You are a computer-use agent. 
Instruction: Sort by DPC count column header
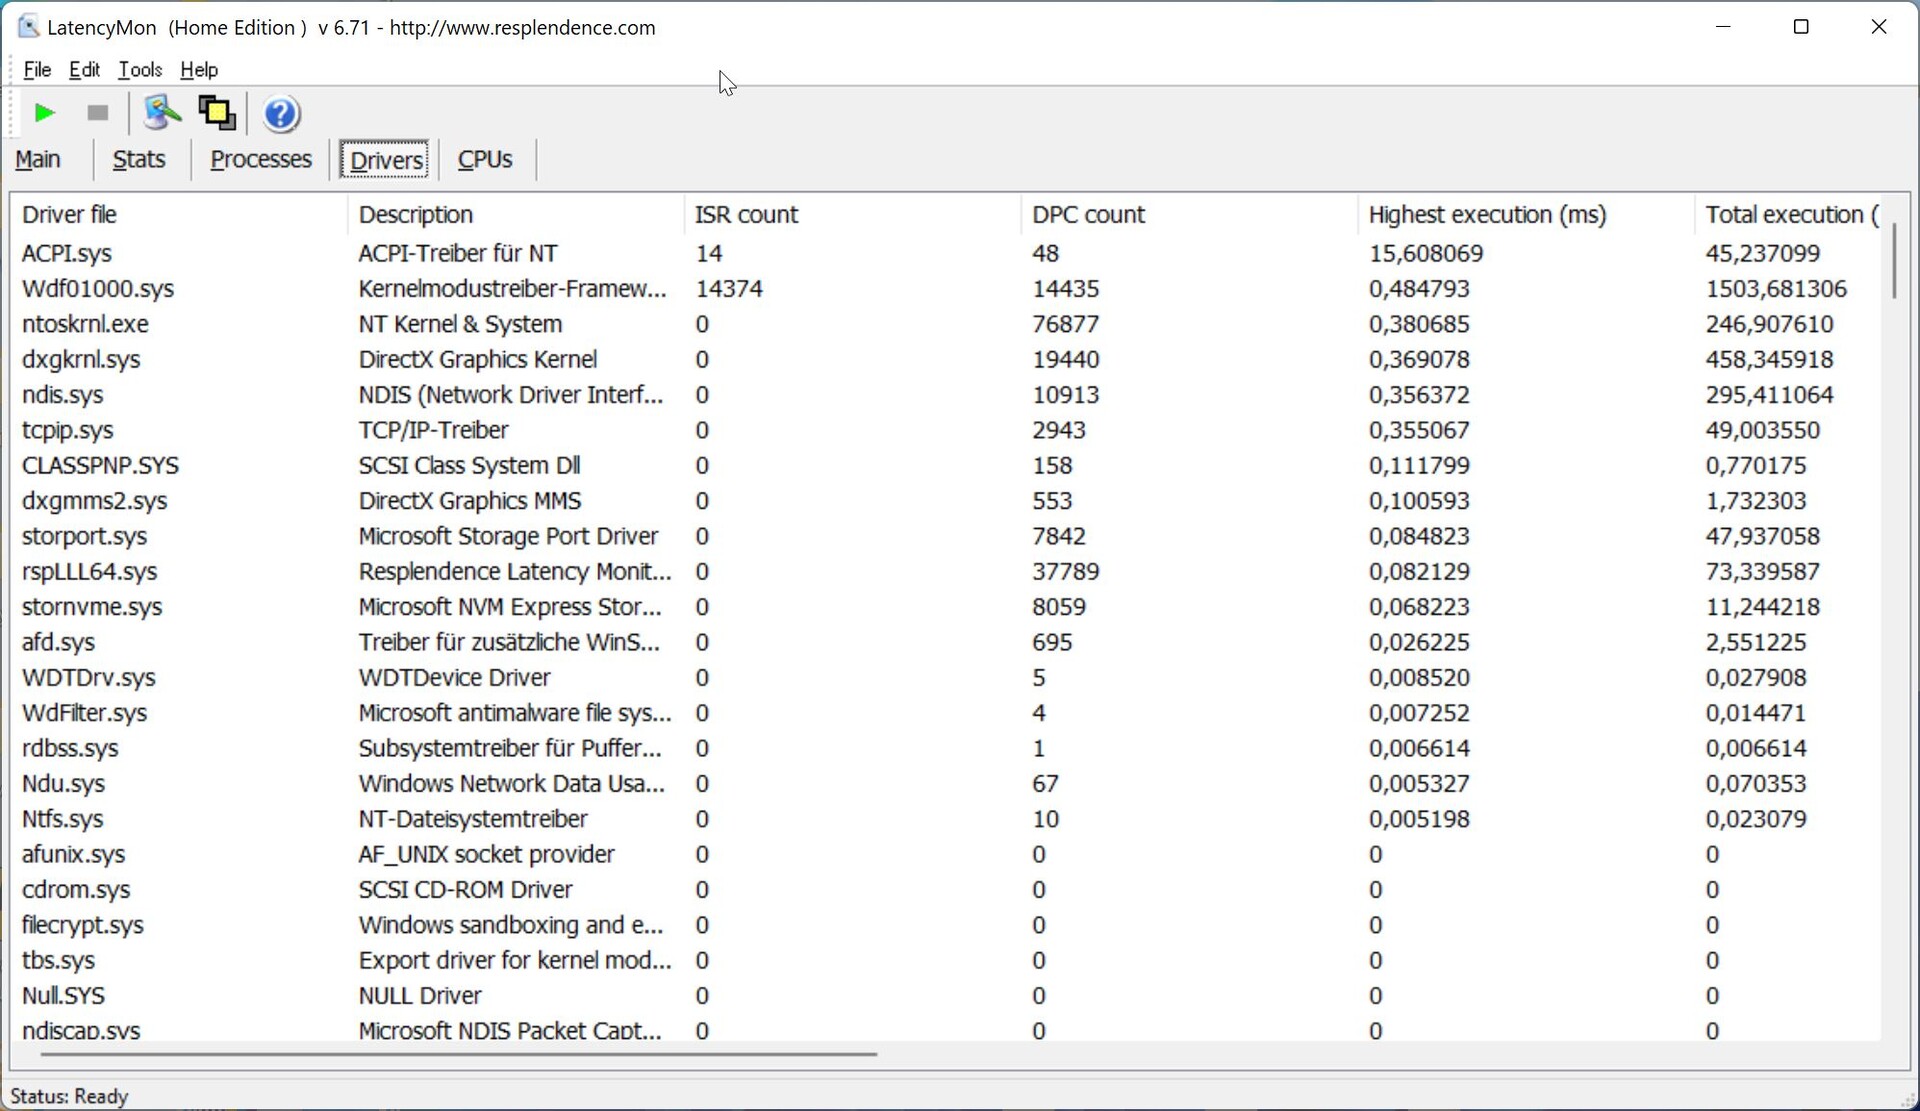pyautogui.click(x=1088, y=215)
